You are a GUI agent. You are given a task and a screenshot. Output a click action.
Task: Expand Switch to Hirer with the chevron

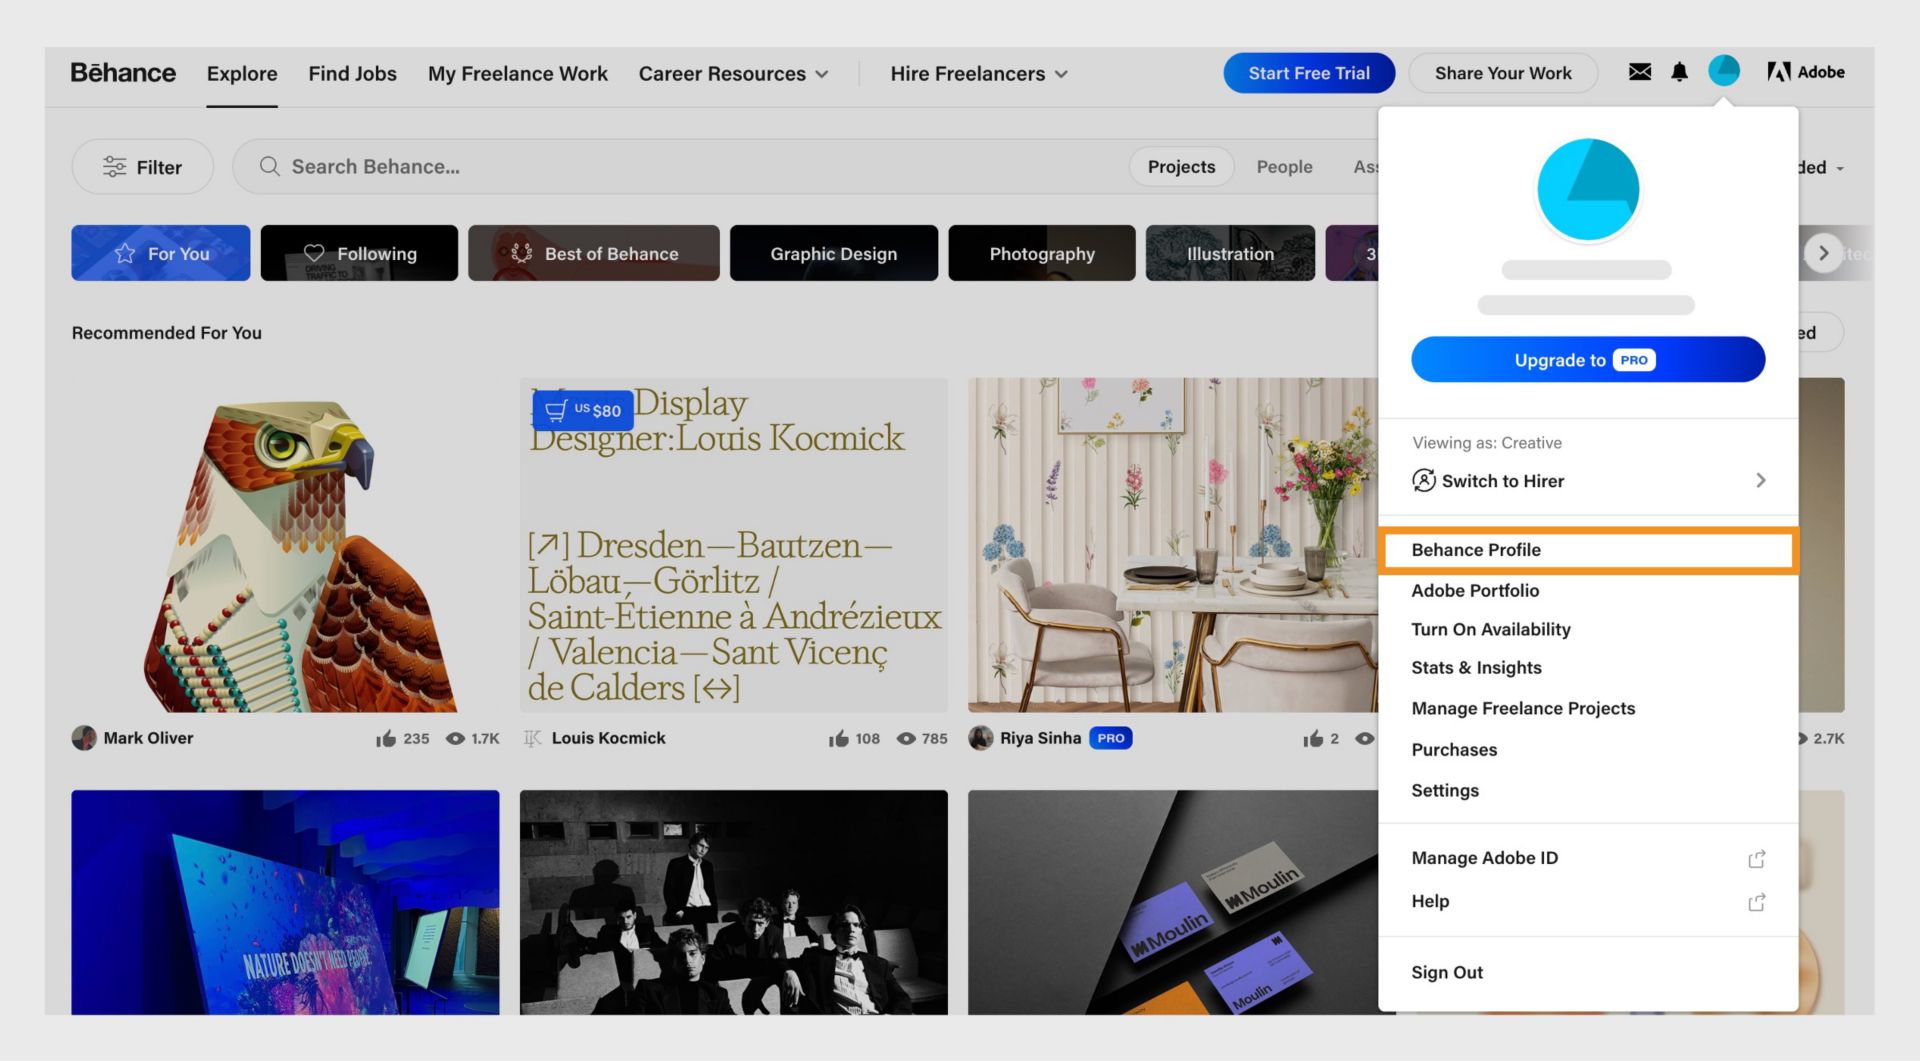click(x=1760, y=481)
